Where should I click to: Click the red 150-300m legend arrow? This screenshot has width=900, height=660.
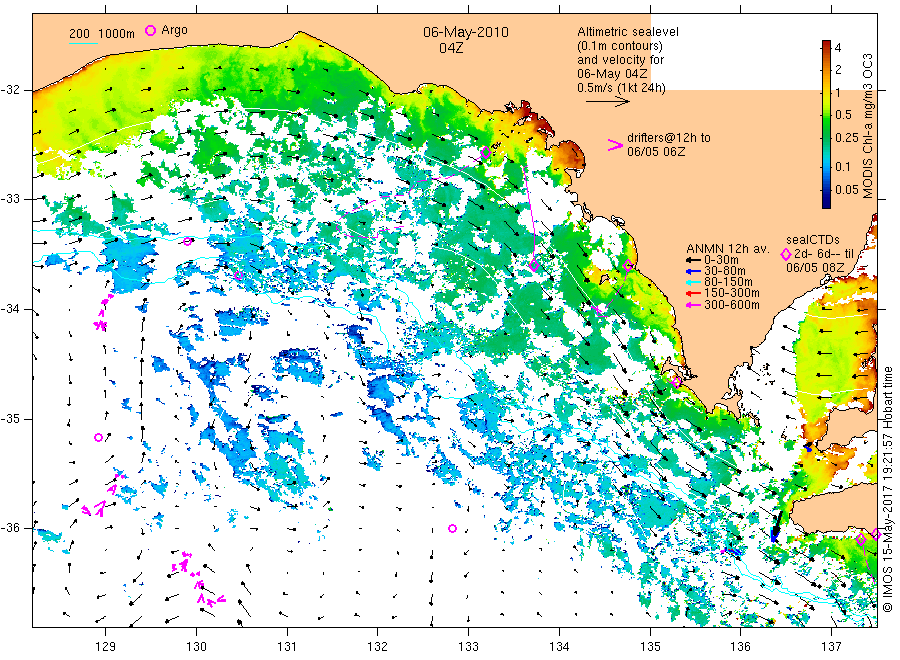coord(693,293)
